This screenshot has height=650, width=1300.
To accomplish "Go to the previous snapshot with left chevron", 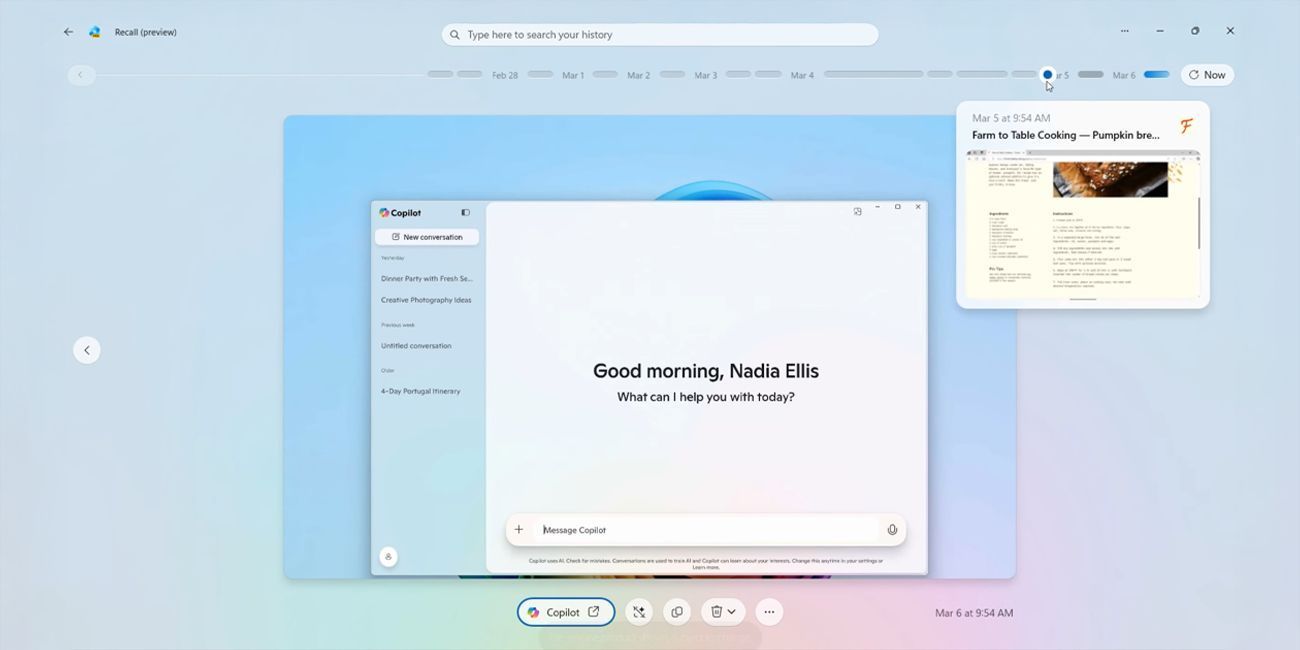I will (x=87, y=350).
